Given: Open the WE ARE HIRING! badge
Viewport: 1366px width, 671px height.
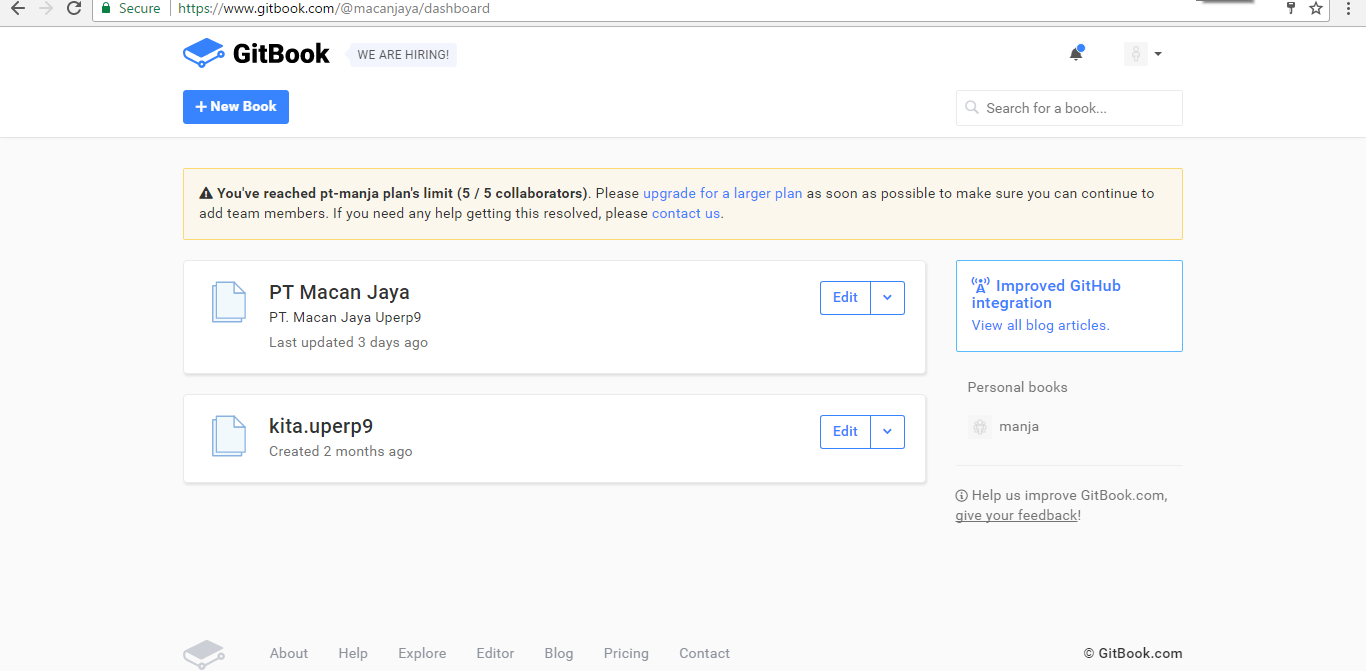Looking at the screenshot, I should (x=402, y=55).
